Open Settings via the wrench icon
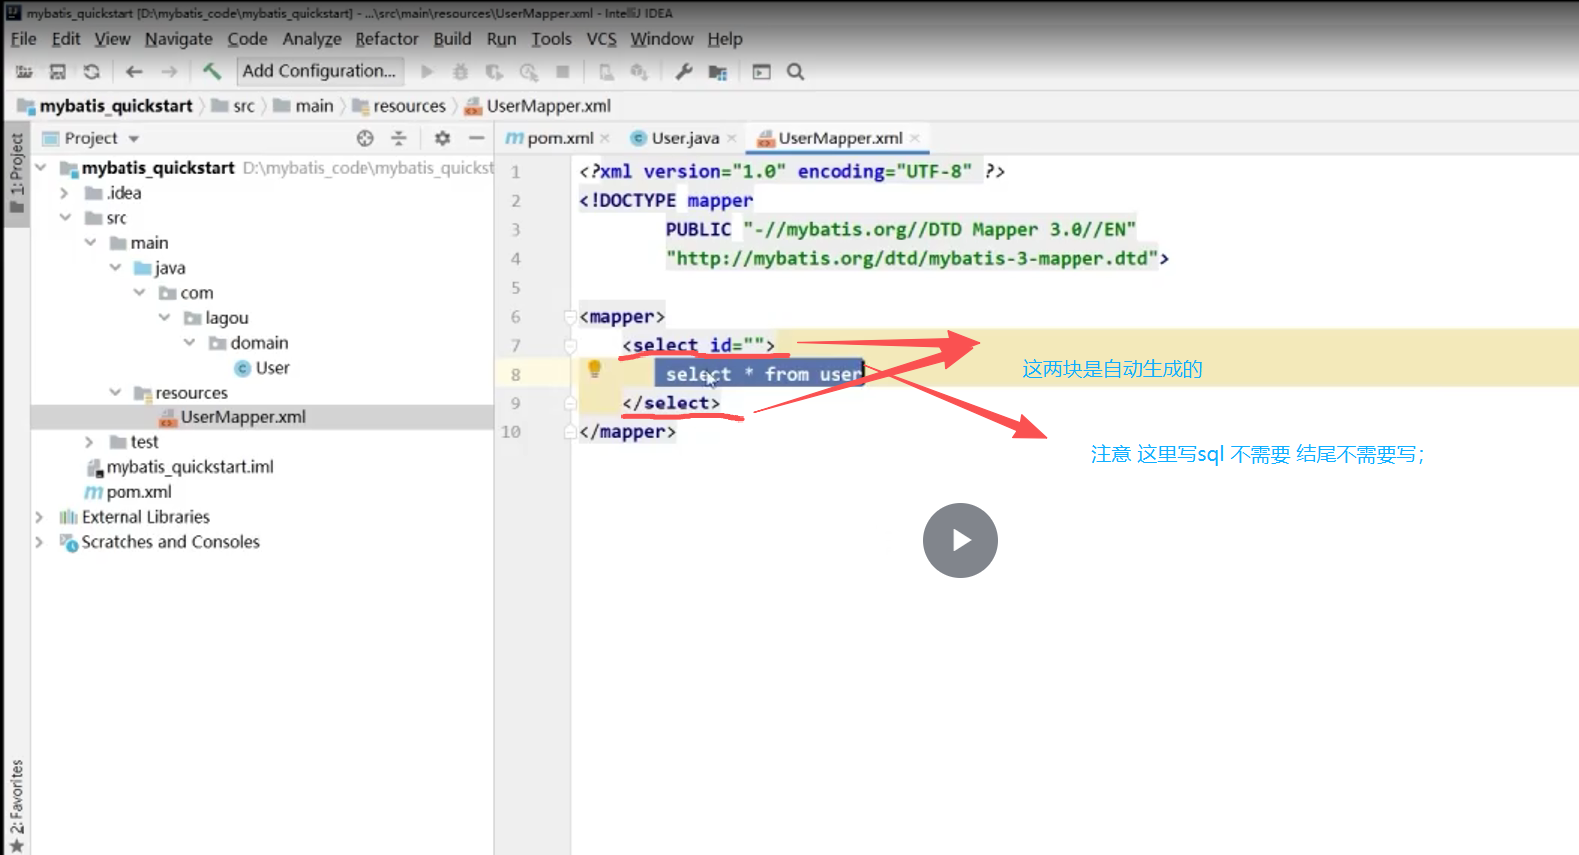The image size is (1579, 855). (x=684, y=72)
